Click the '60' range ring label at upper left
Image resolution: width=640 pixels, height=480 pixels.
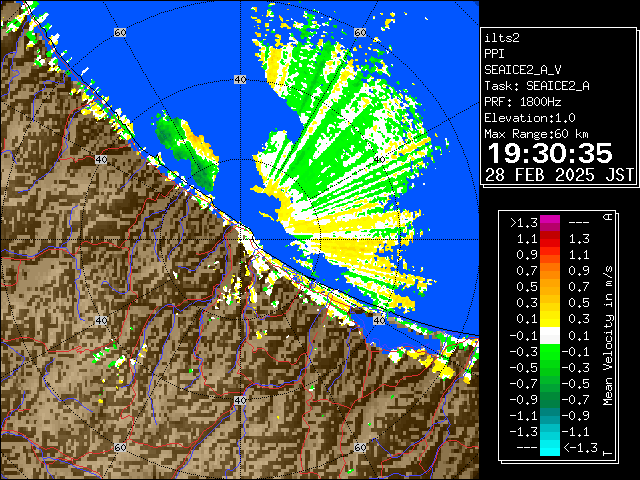120,32
